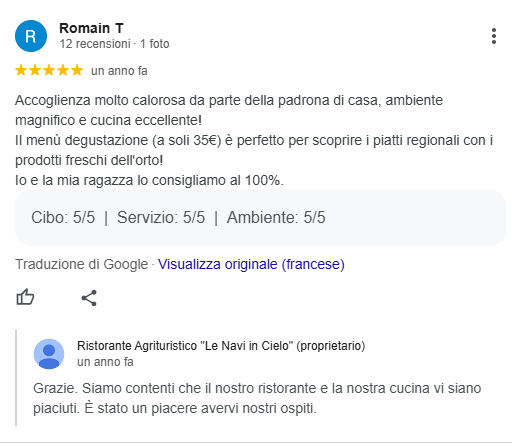Click Romain T's blue R avatar

click(31, 36)
